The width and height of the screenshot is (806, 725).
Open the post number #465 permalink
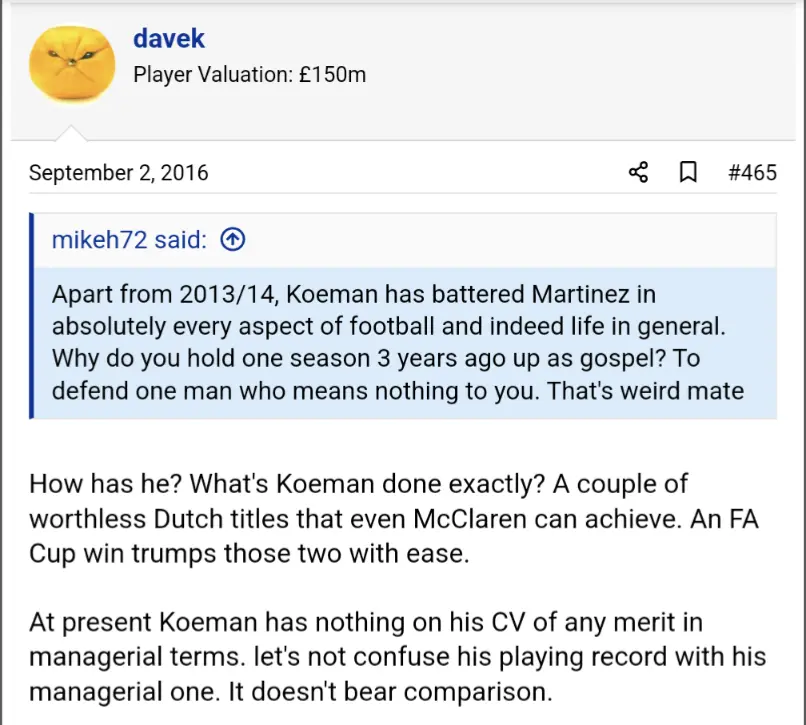752,172
